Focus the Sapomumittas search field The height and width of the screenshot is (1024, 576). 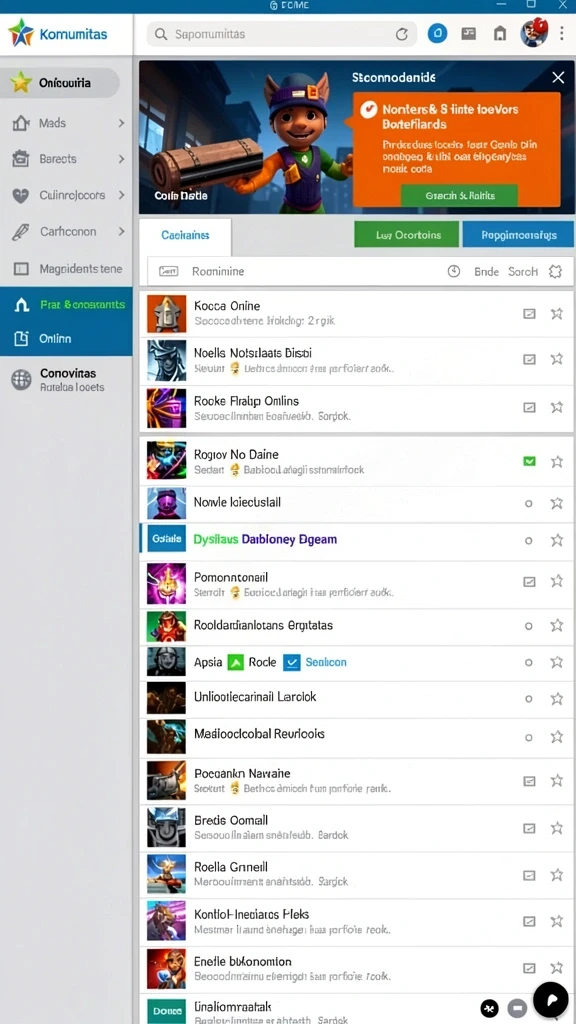281,35
